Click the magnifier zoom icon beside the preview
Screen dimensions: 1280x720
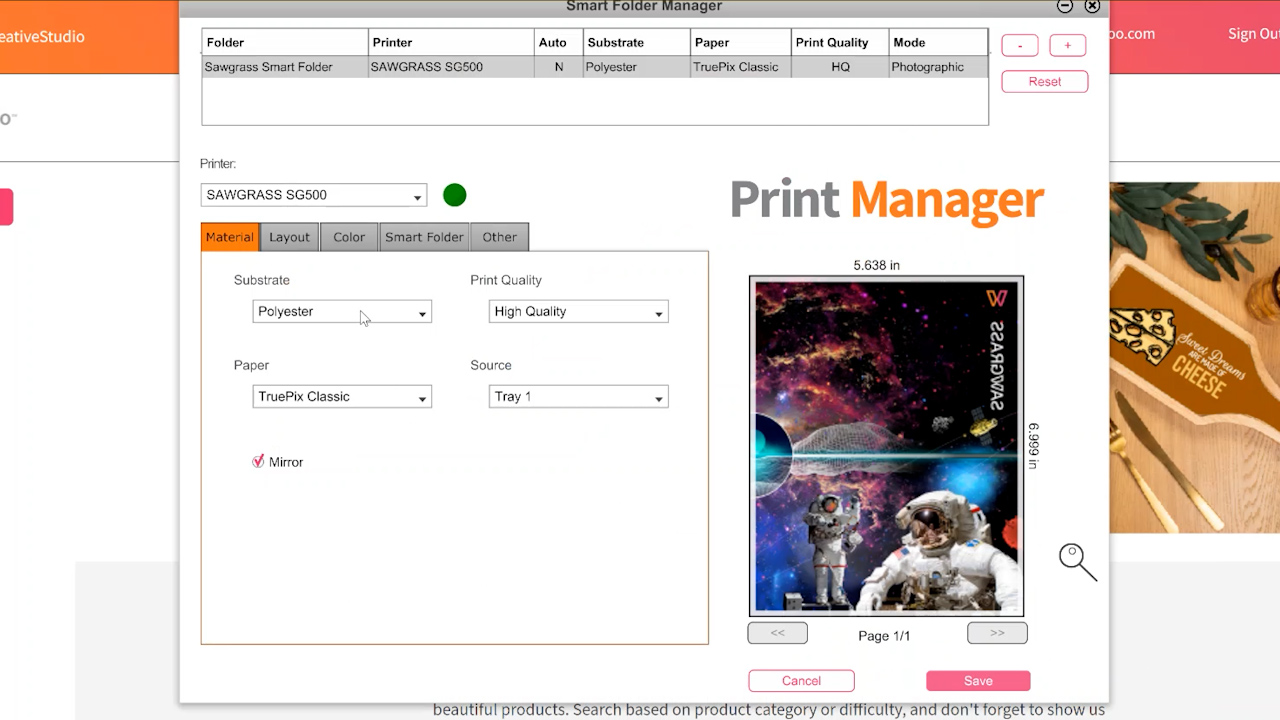[x=1078, y=562]
